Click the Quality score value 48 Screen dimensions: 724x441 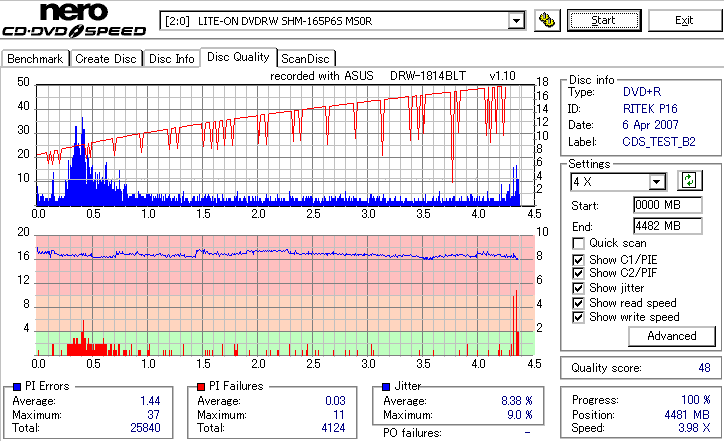click(704, 368)
